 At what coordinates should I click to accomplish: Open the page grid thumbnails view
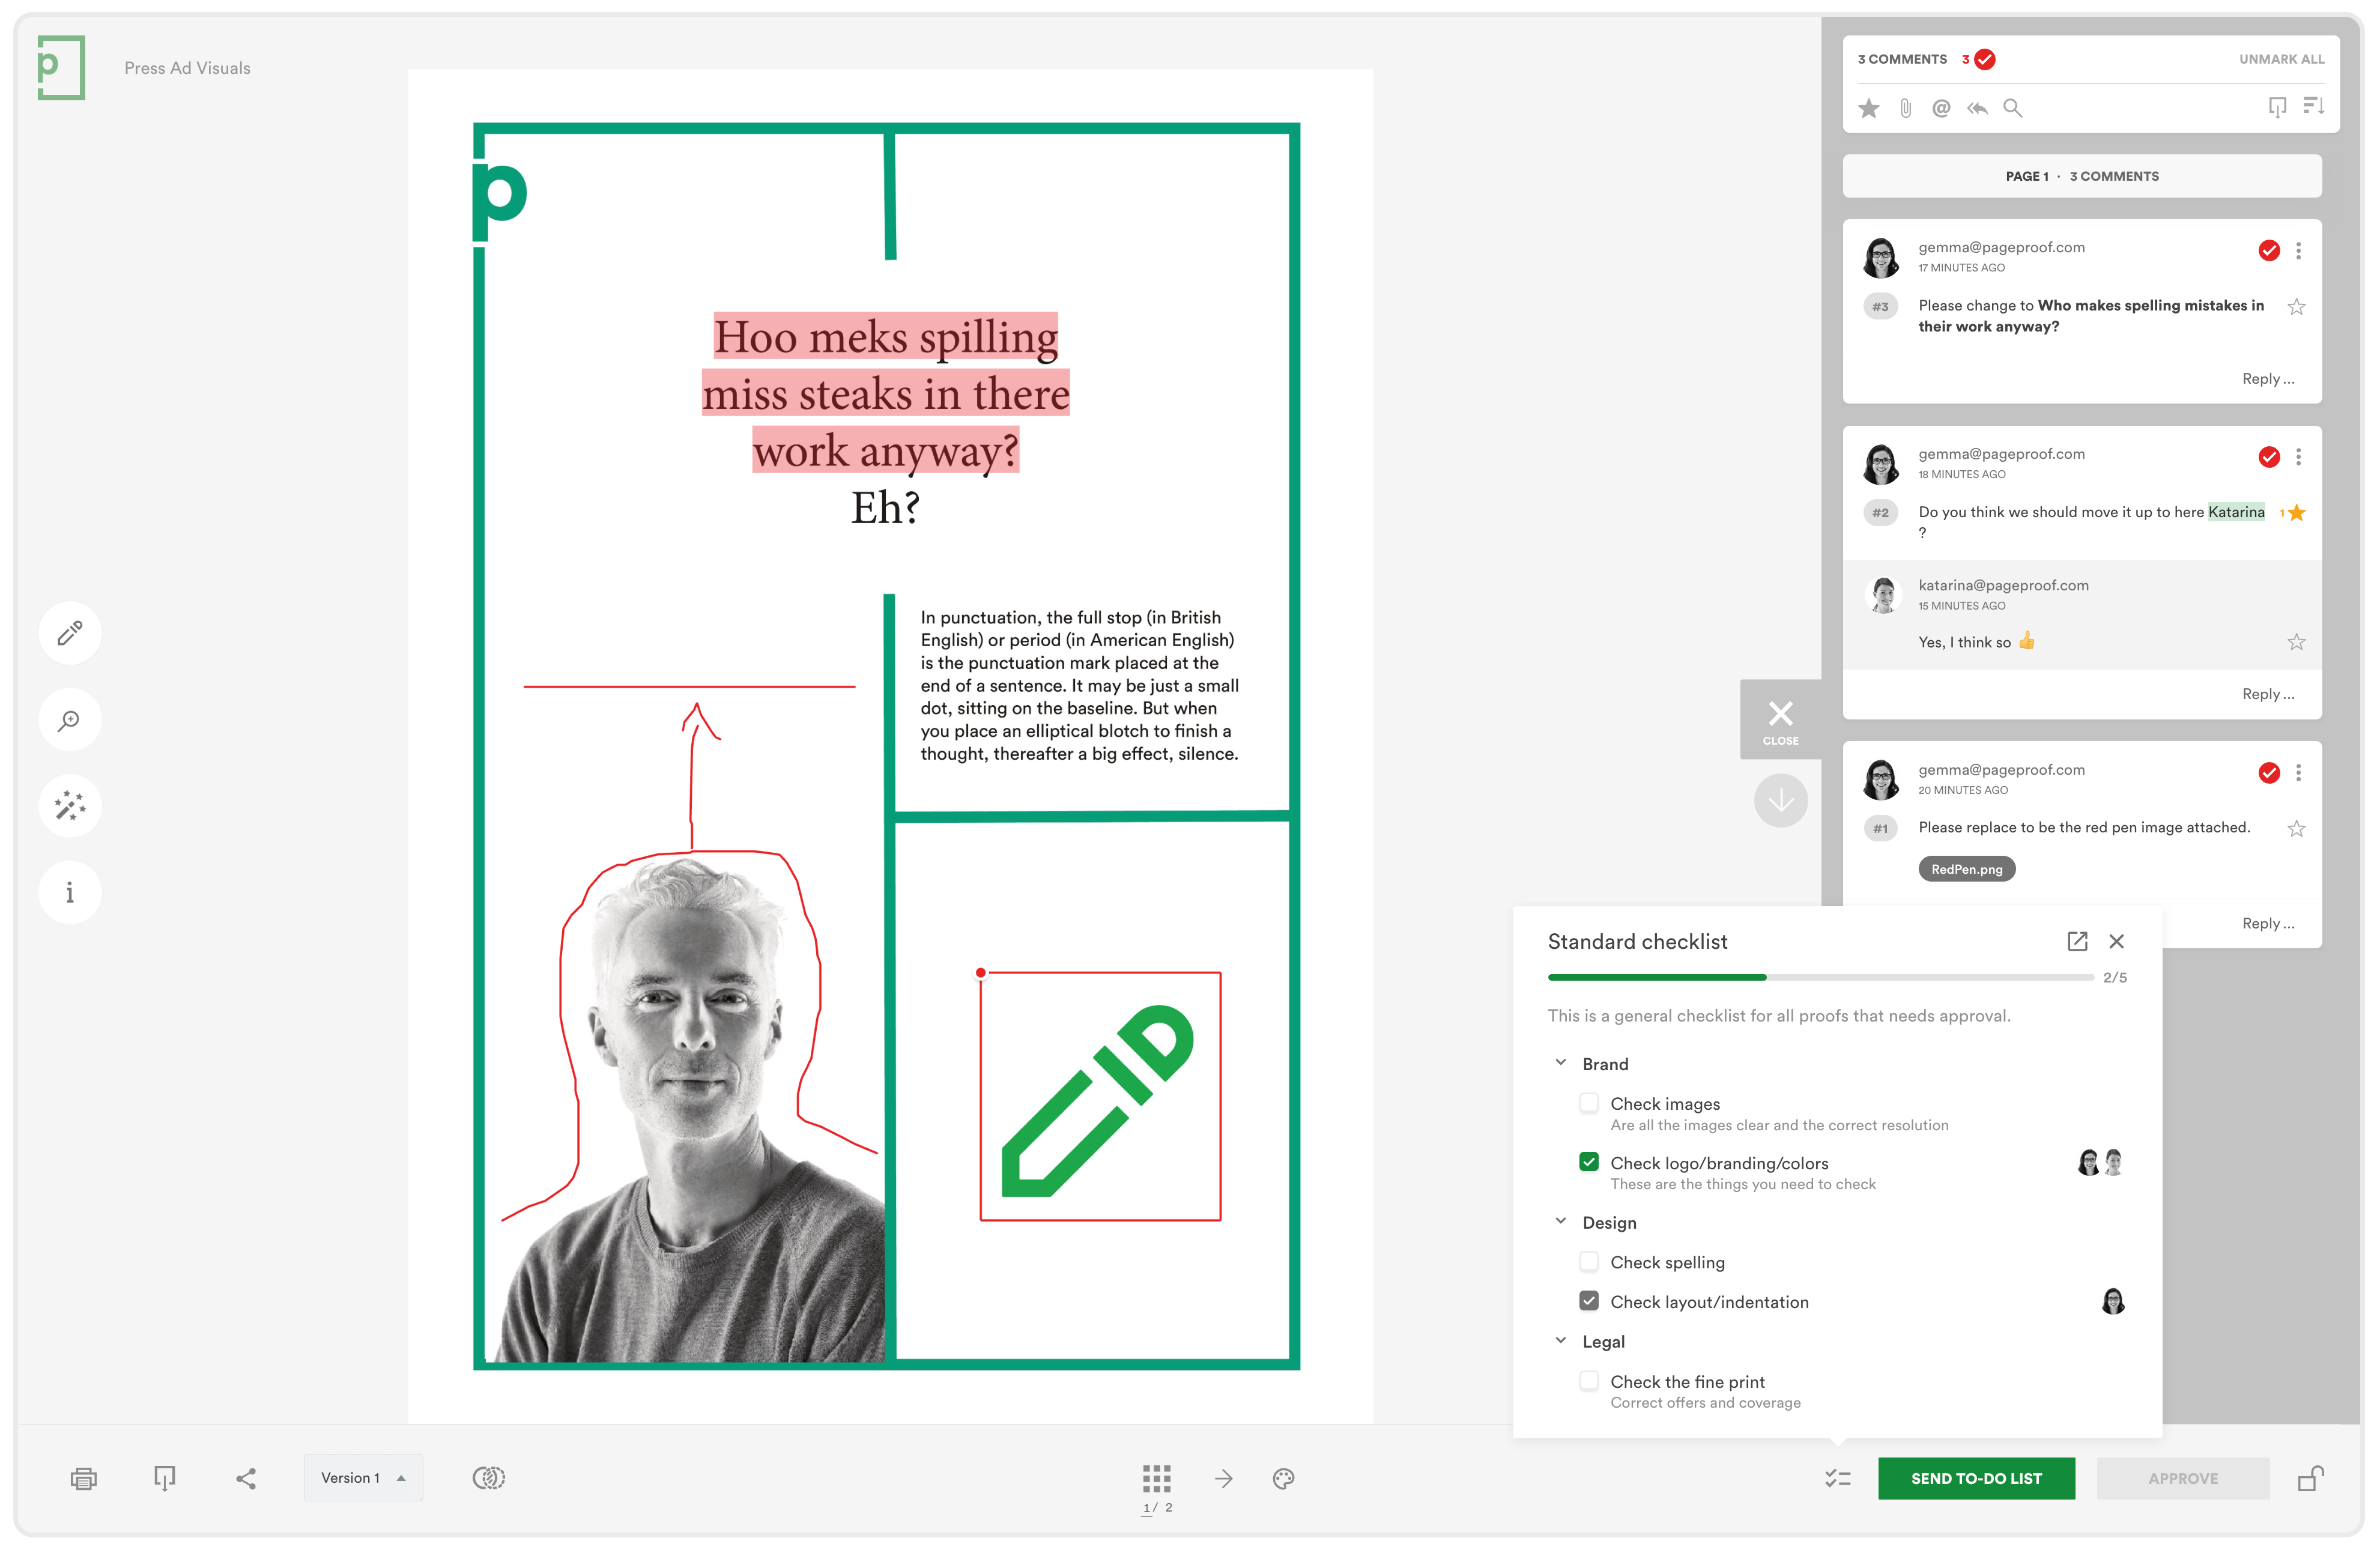(x=1156, y=1478)
